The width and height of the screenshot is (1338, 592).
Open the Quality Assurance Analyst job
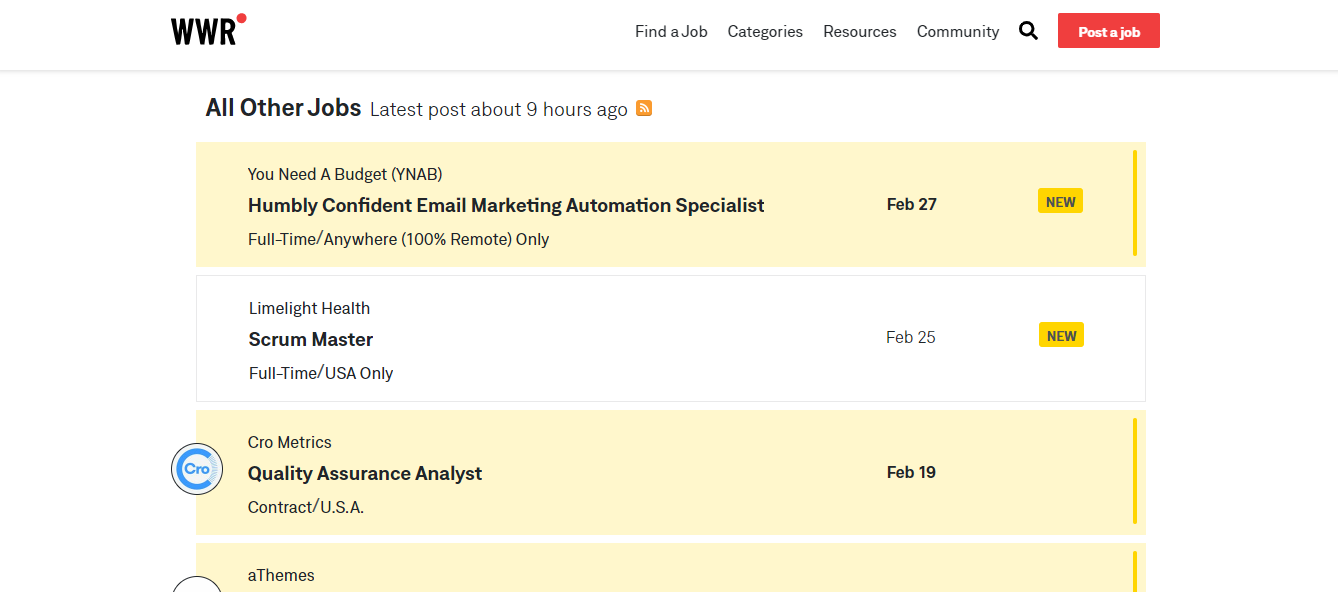365,473
